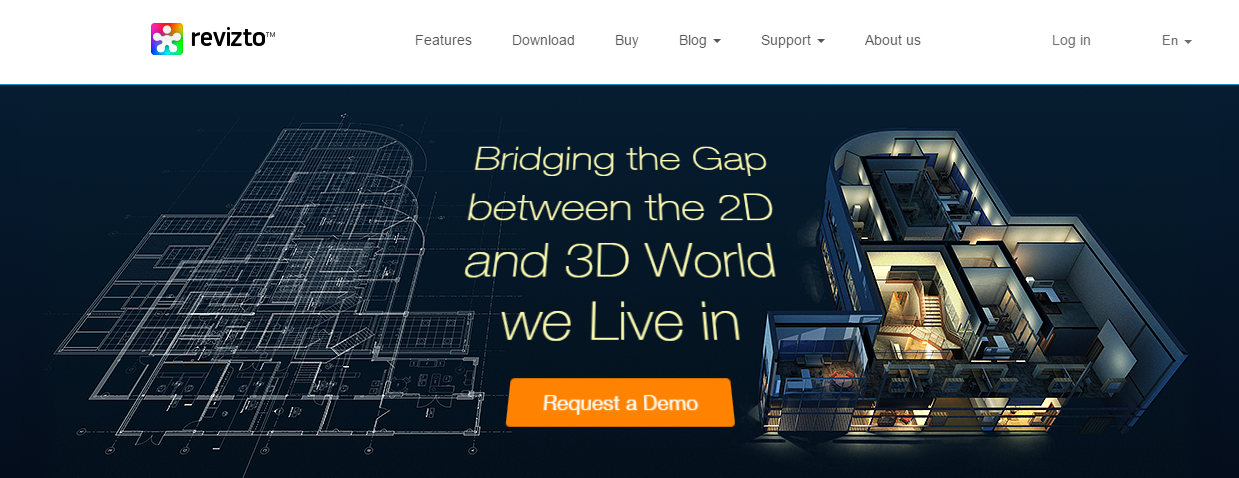Click the 'we Live in' headline line
The height and width of the screenshot is (478, 1239).
(620, 322)
